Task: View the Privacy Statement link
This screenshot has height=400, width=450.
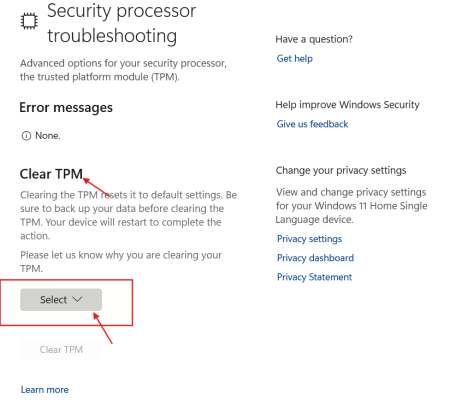Action: click(314, 277)
